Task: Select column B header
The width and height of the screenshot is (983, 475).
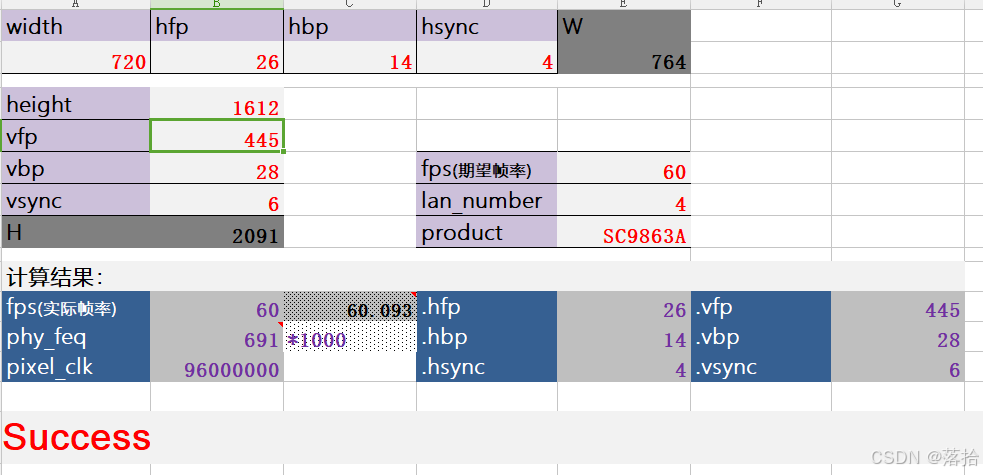Action: click(217, 4)
